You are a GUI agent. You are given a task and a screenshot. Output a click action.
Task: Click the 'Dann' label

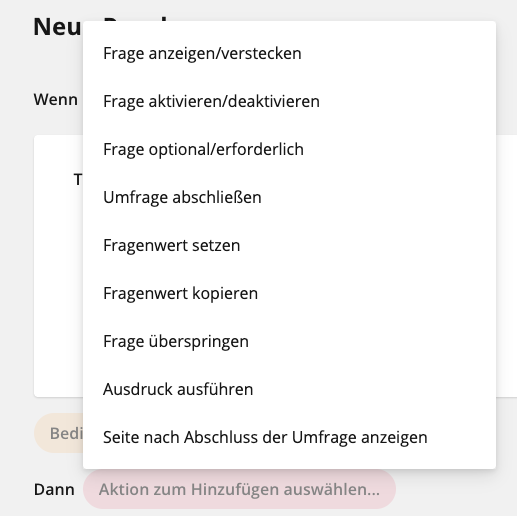[54, 489]
